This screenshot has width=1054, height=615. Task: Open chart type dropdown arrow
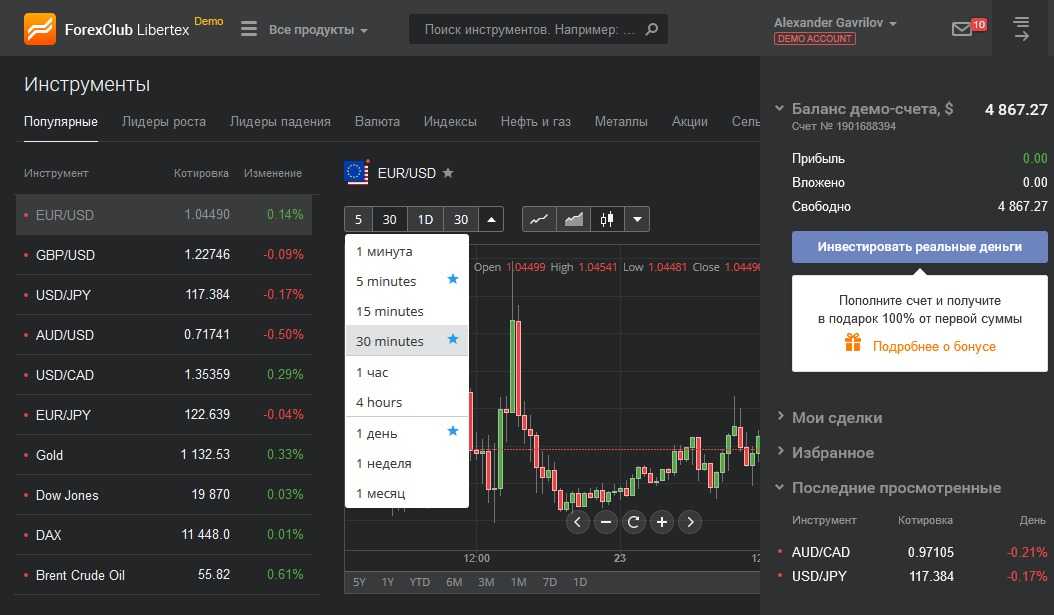point(637,219)
